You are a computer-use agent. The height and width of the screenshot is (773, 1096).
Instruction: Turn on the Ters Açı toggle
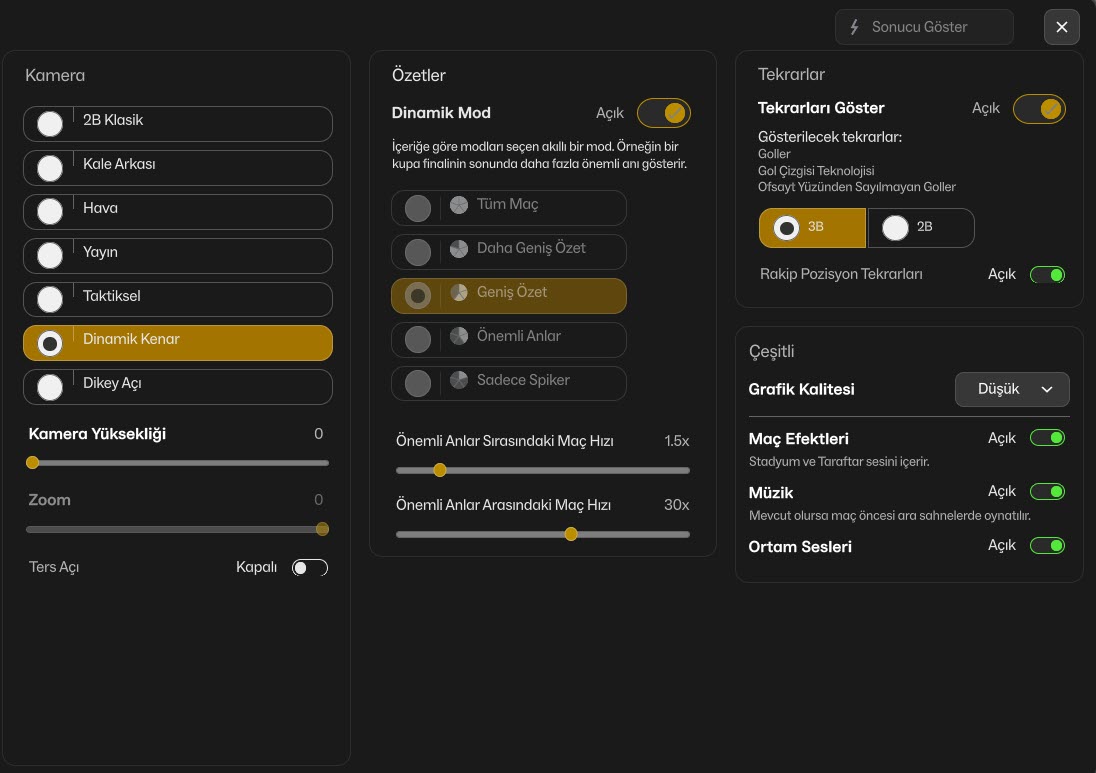pyautogui.click(x=309, y=568)
